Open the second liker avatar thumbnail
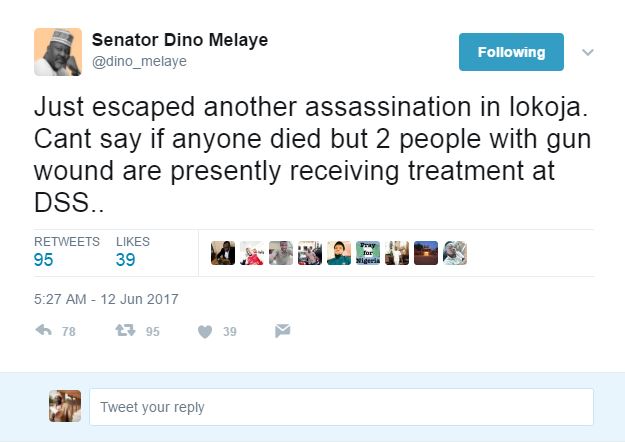The image size is (625, 442). click(252, 253)
